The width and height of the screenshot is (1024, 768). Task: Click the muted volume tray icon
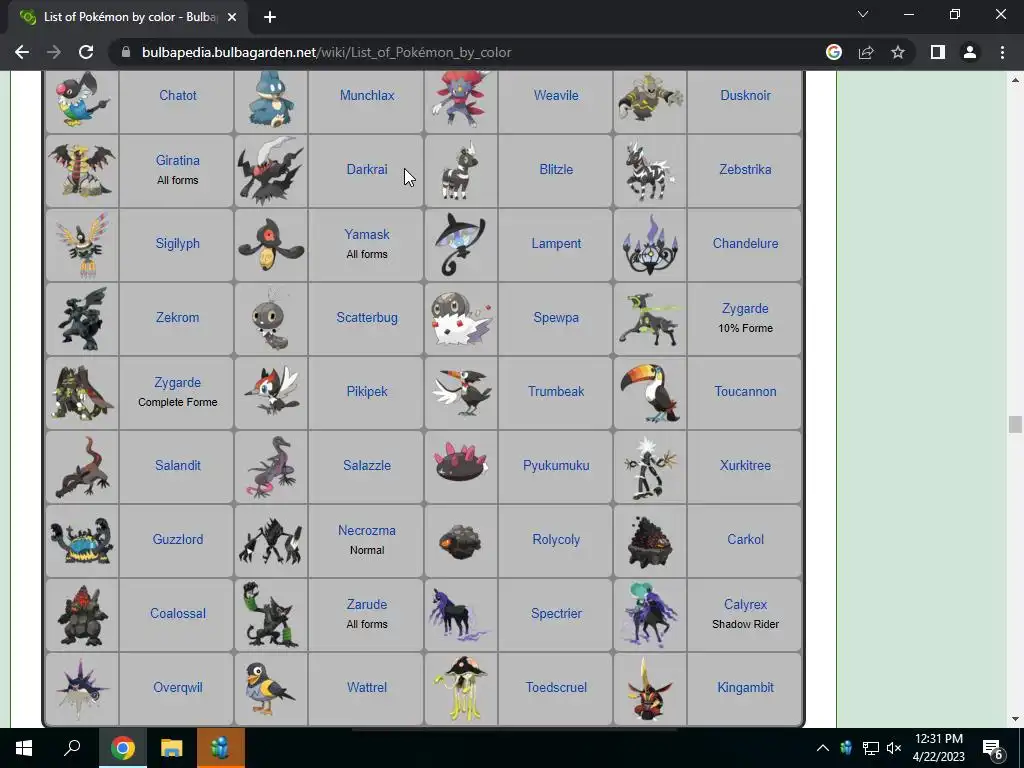coord(894,748)
